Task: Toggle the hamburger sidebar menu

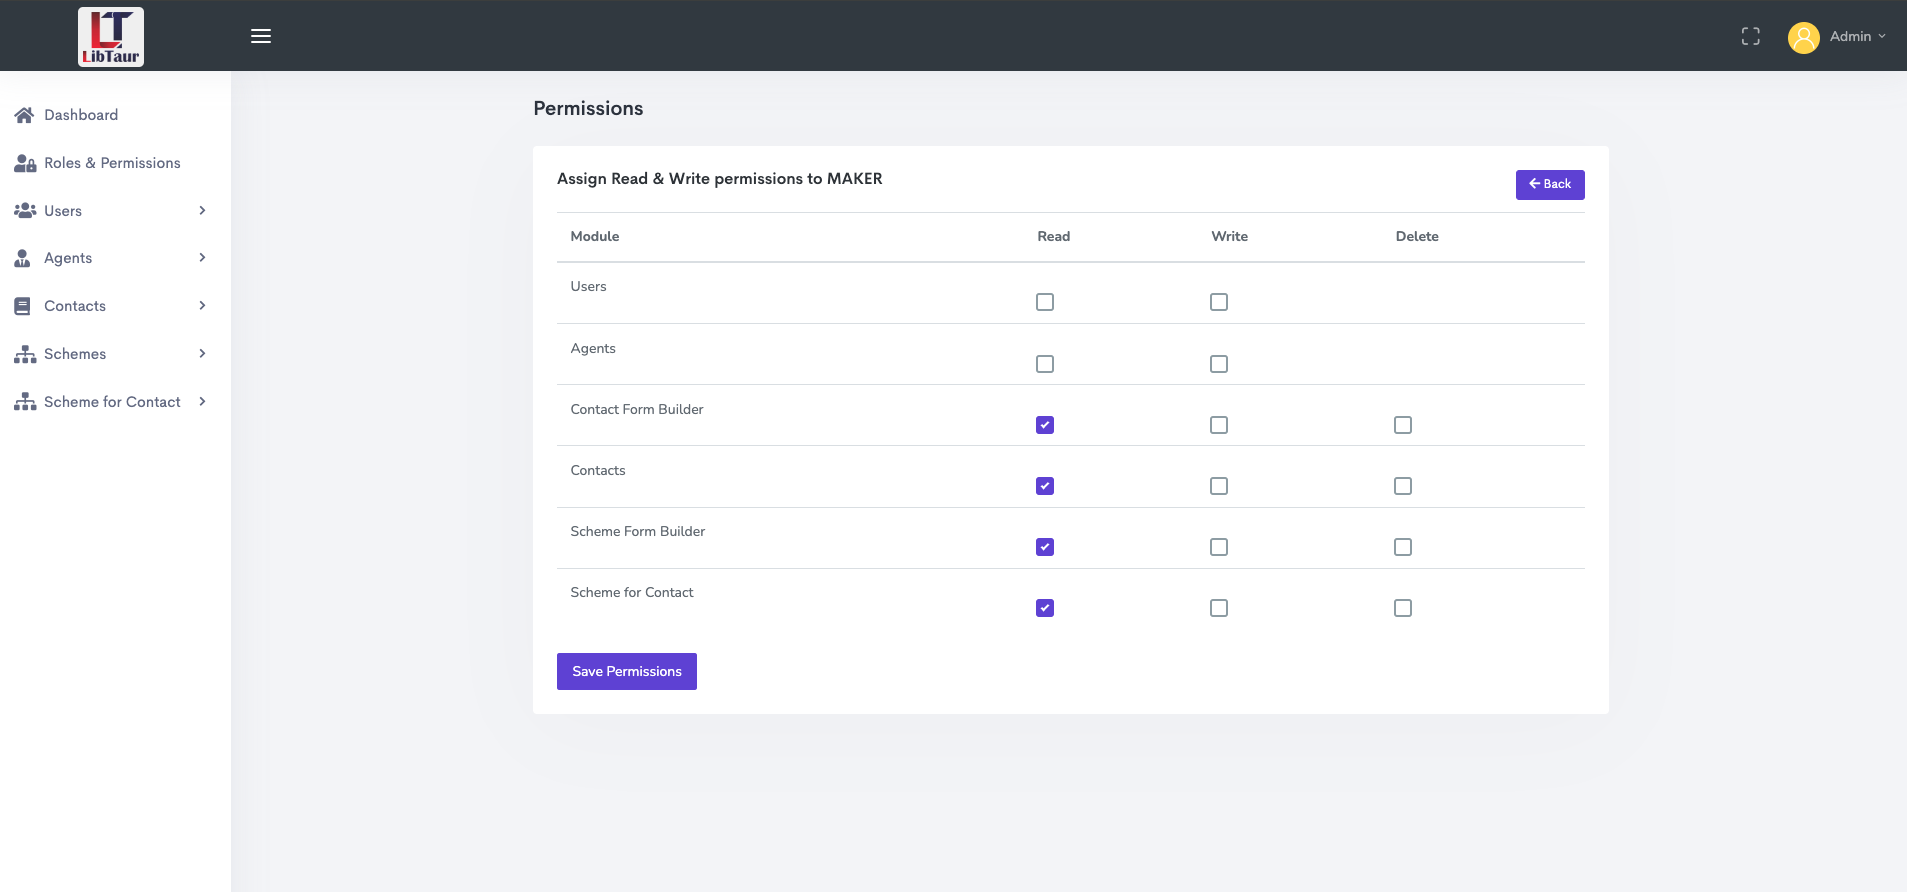Action: (261, 37)
